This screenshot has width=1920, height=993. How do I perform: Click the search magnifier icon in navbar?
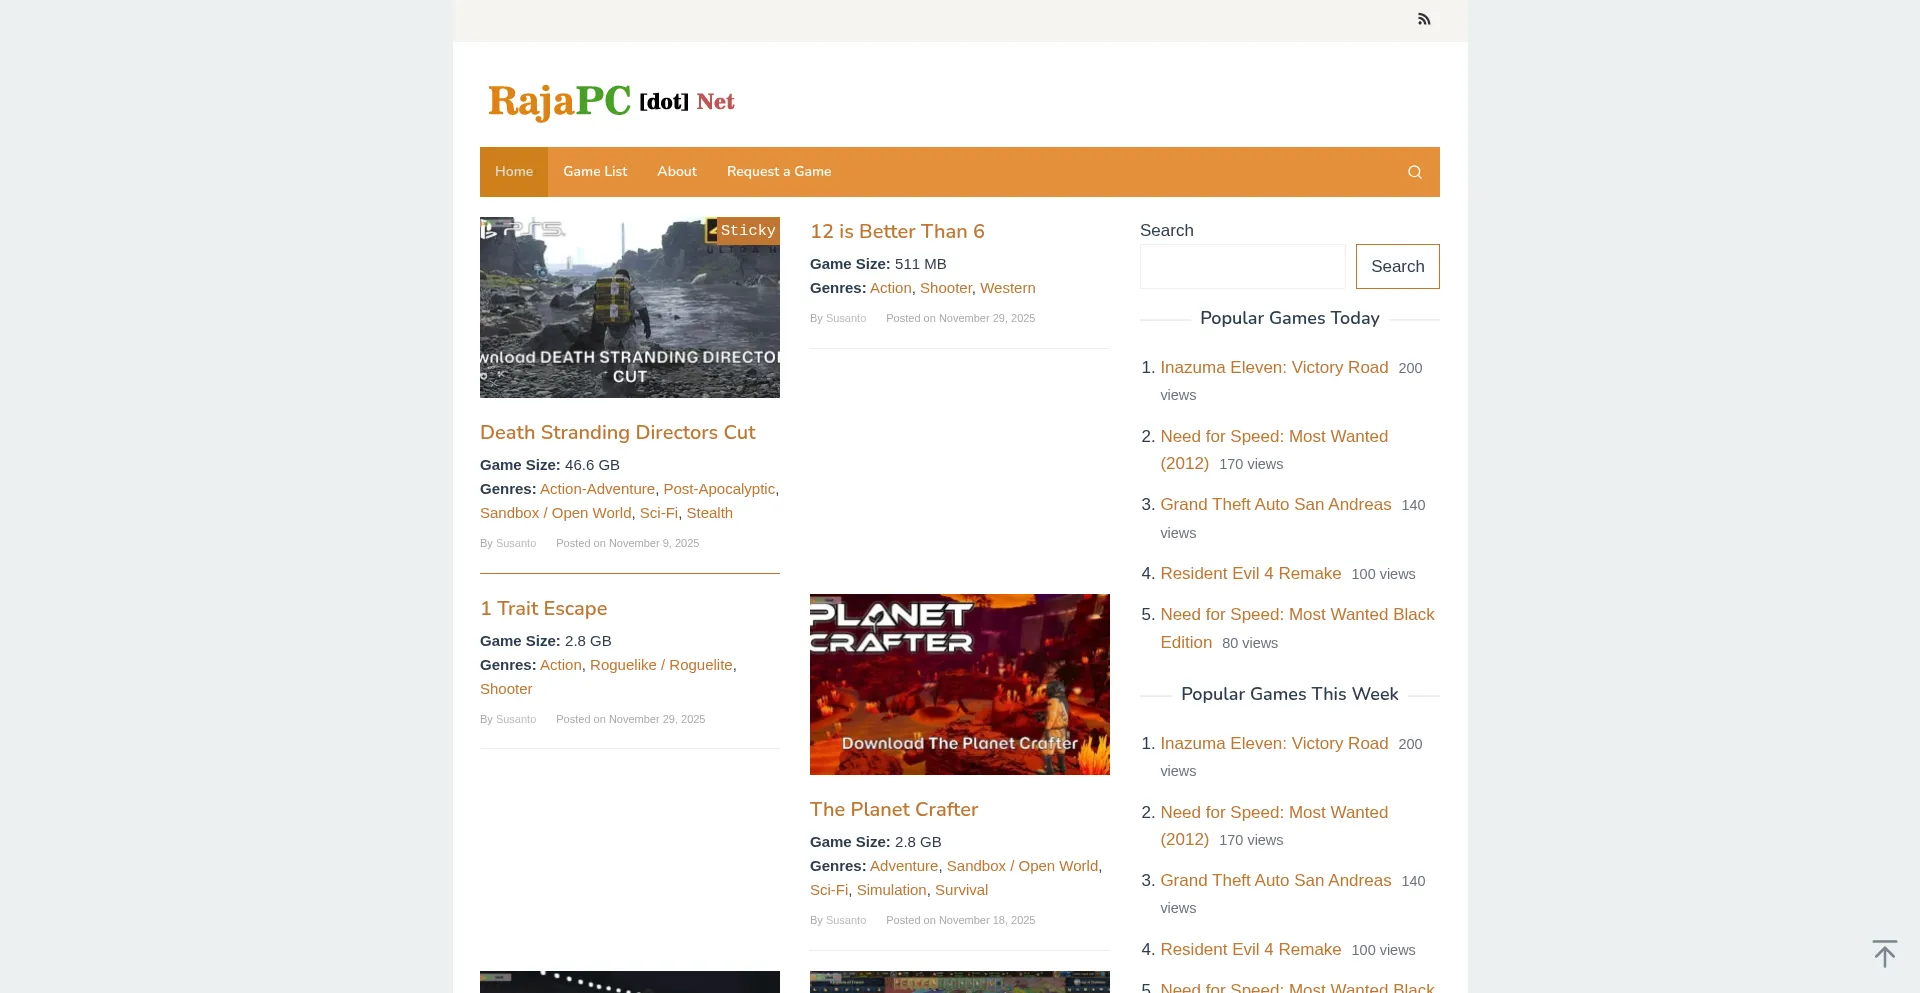pos(1414,171)
